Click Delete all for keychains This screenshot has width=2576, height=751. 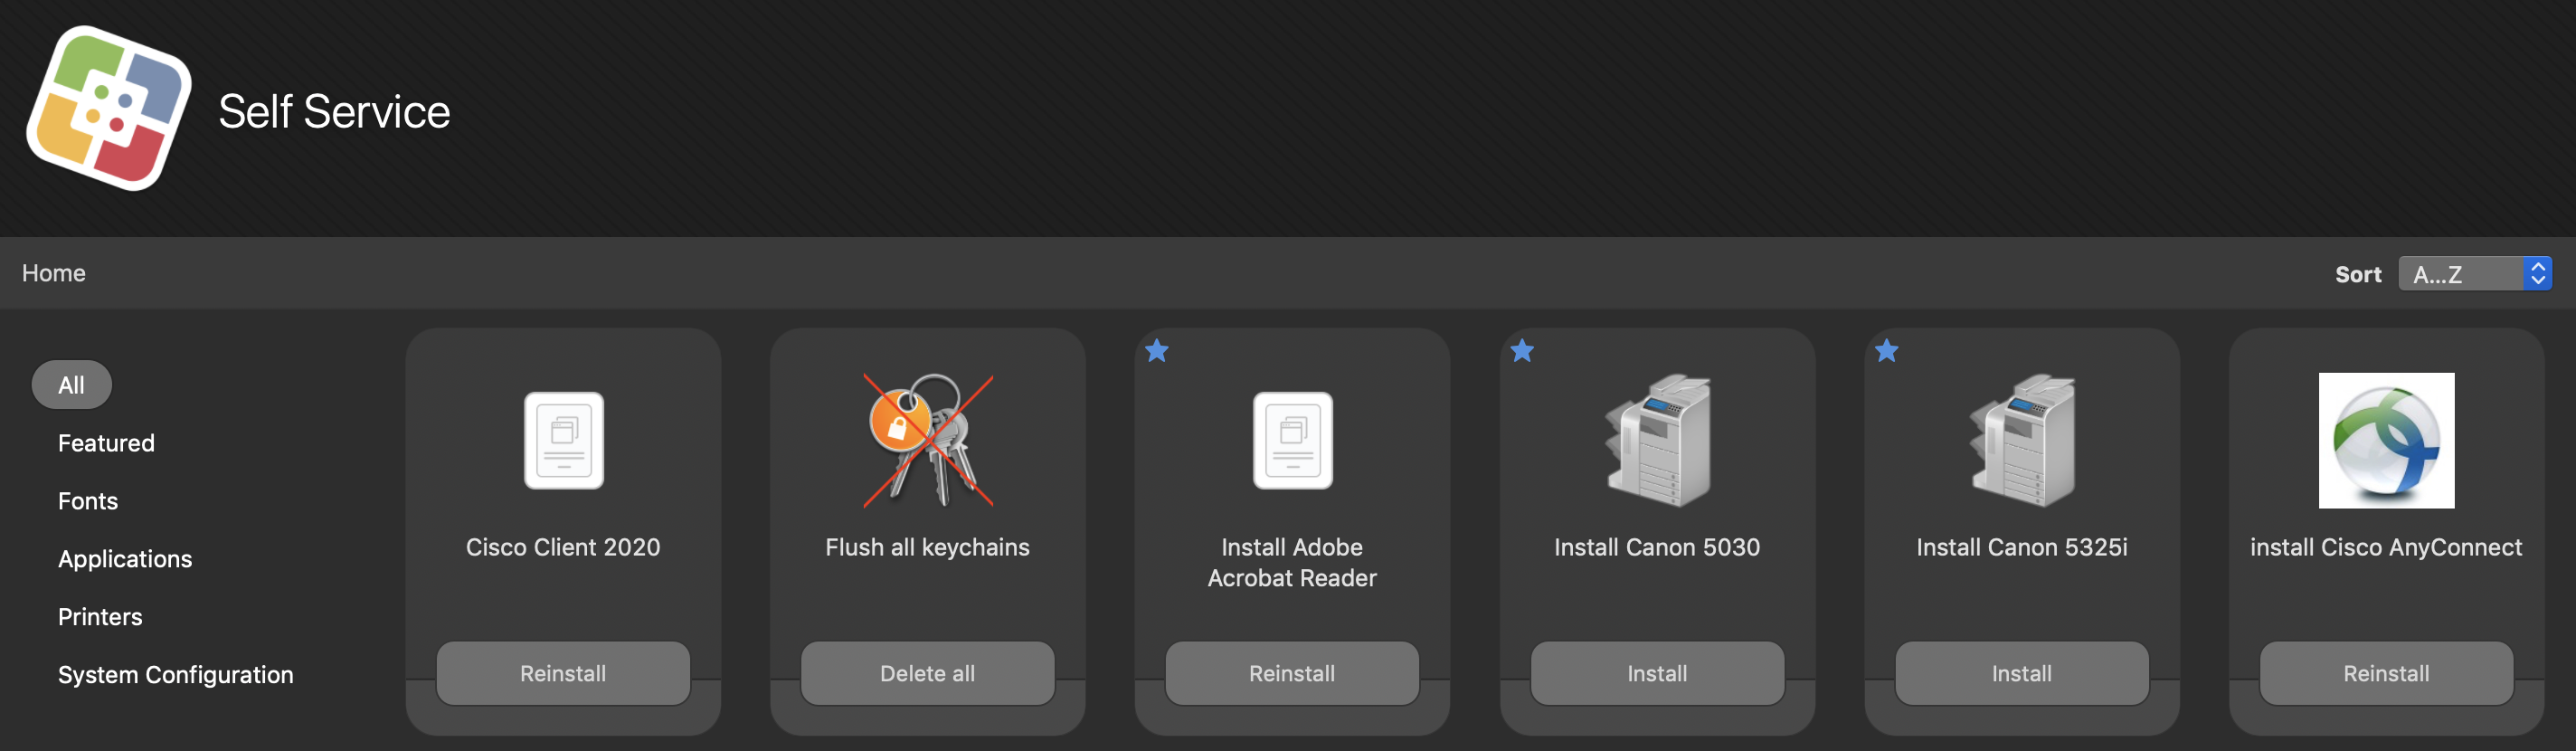pyautogui.click(x=928, y=673)
